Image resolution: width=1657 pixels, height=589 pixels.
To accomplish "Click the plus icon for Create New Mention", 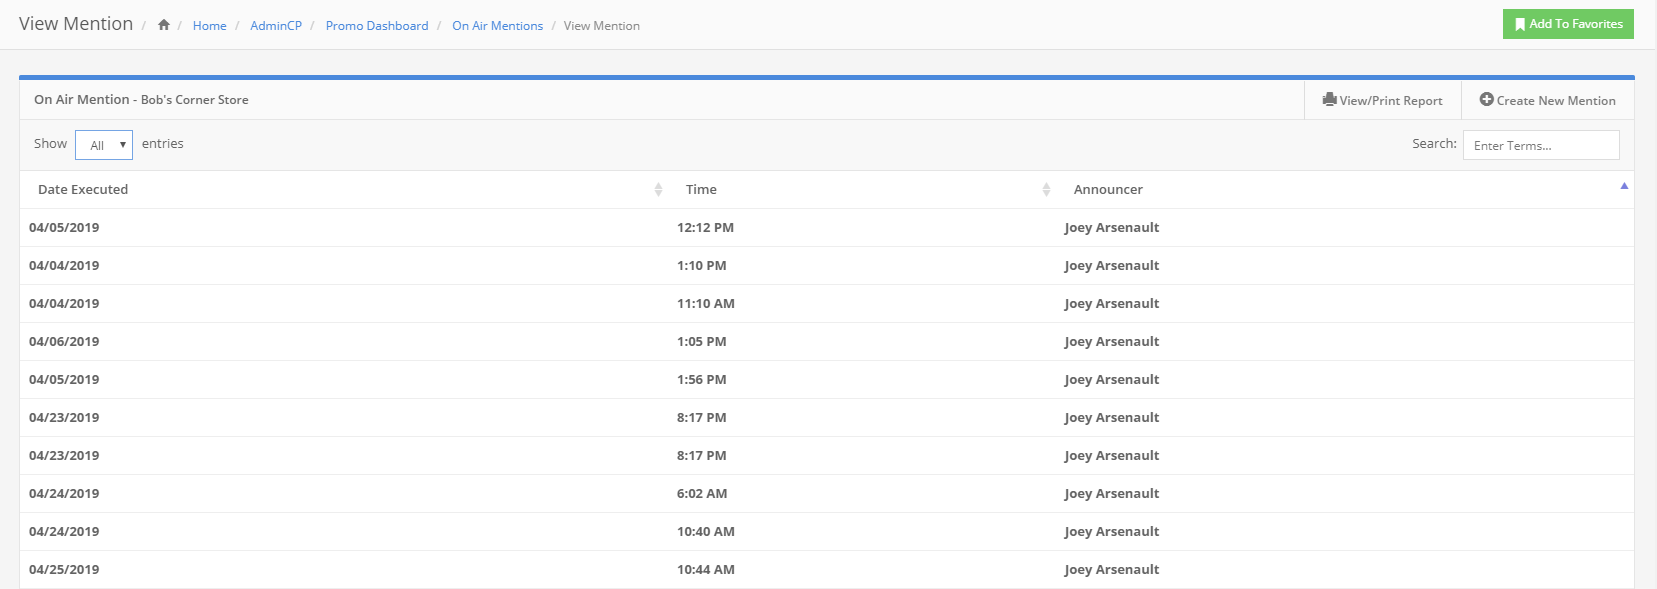I will tap(1486, 100).
